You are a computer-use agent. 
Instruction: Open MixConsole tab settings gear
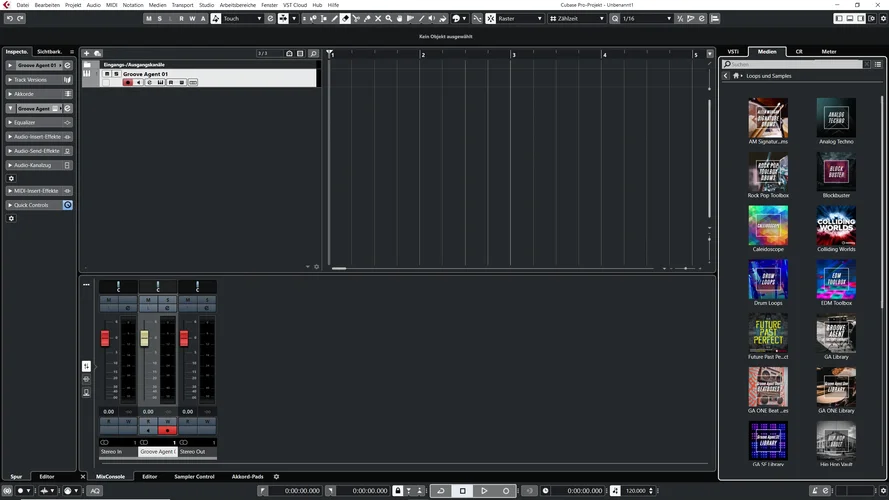pos(277,477)
